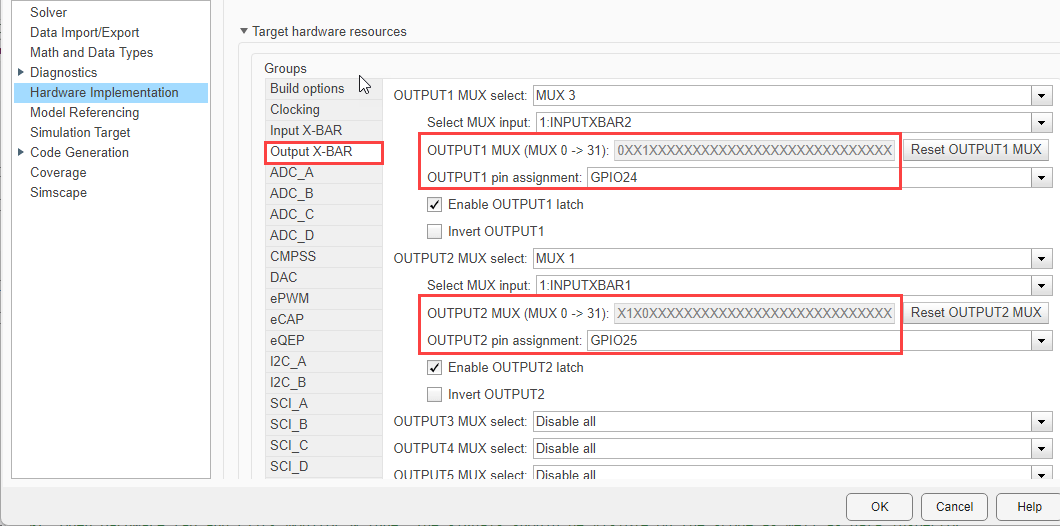The image size is (1060, 526).
Task: Select SCI_D group
Action: click(x=324, y=467)
